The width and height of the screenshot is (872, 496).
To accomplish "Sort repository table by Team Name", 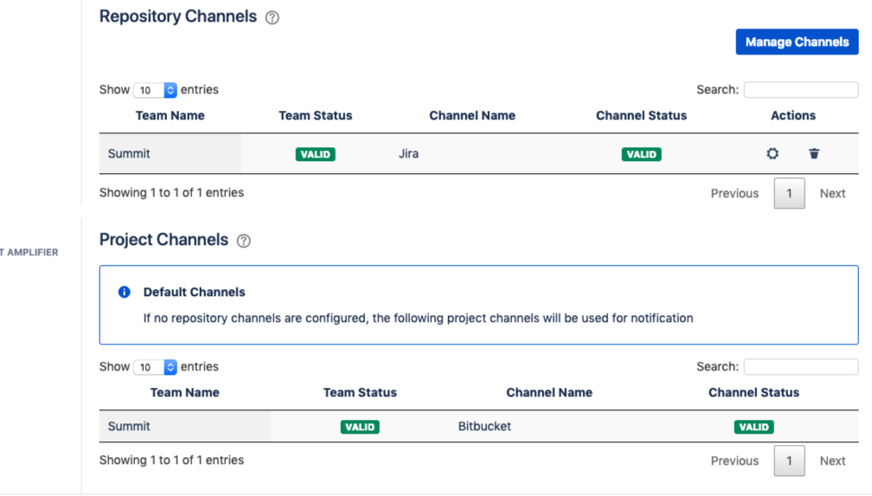I will pyautogui.click(x=170, y=116).
